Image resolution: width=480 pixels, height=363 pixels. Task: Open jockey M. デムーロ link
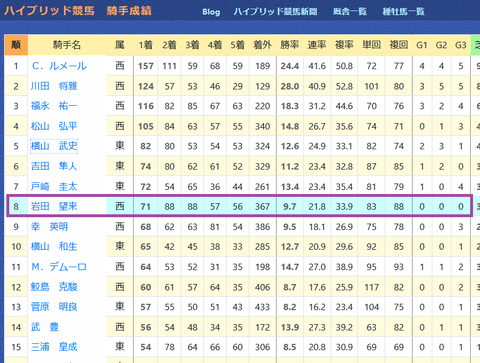pos(59,267)
